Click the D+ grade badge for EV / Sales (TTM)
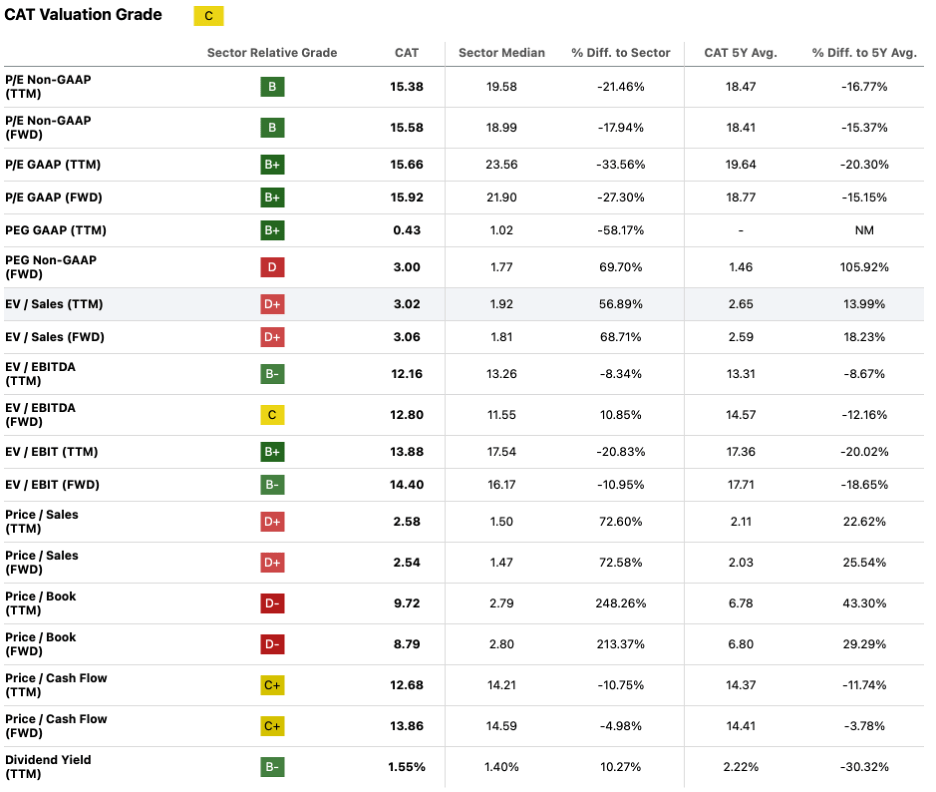The height and width of the screenshot is (792, 936). (x=272, y=304)
